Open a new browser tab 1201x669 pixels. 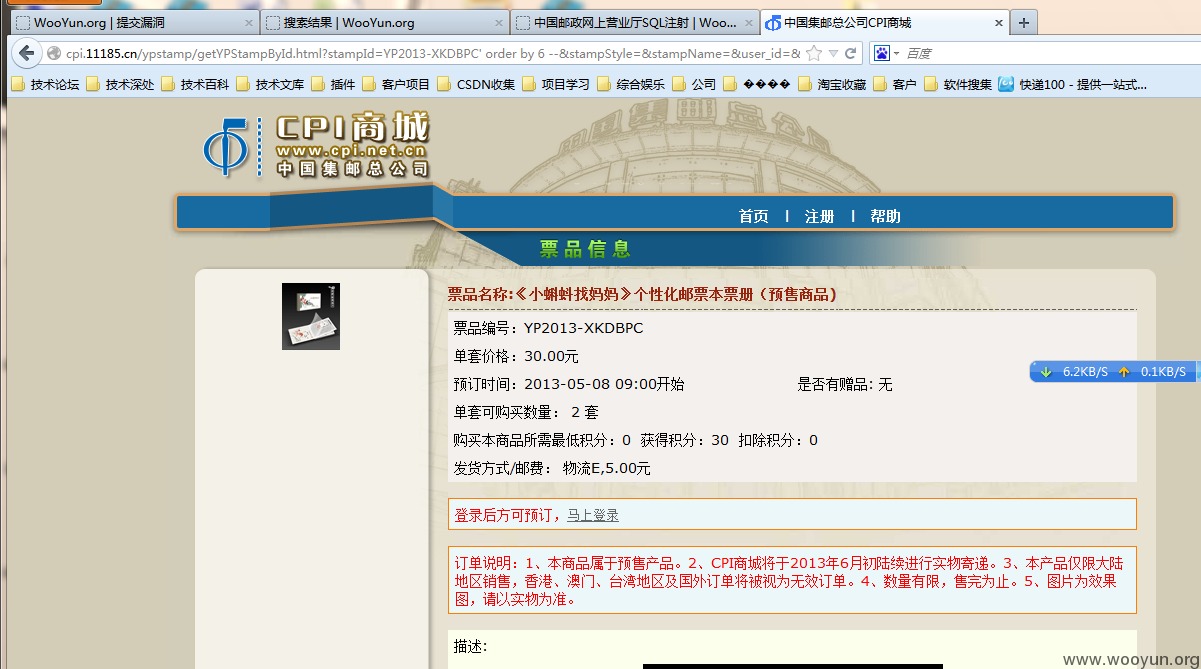point(1024,23)
